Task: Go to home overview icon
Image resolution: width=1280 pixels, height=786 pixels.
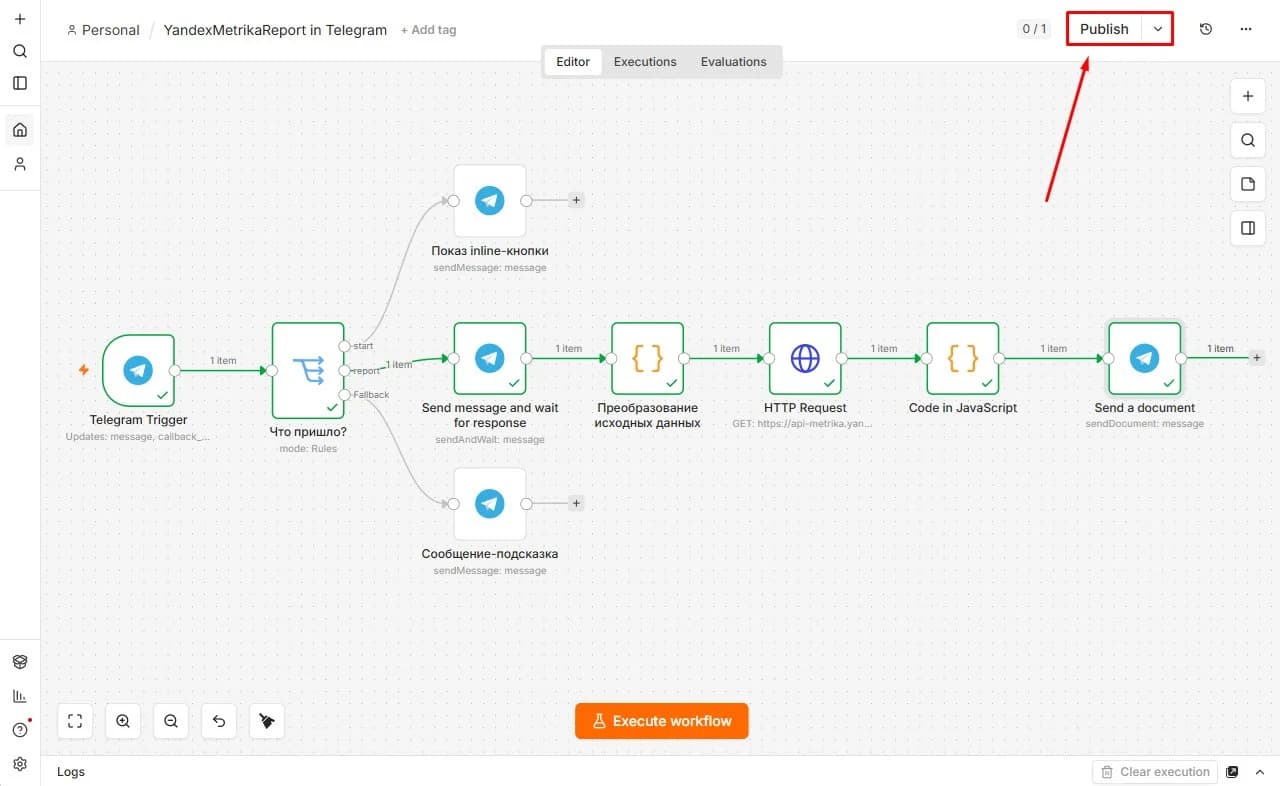Action: 20,129
